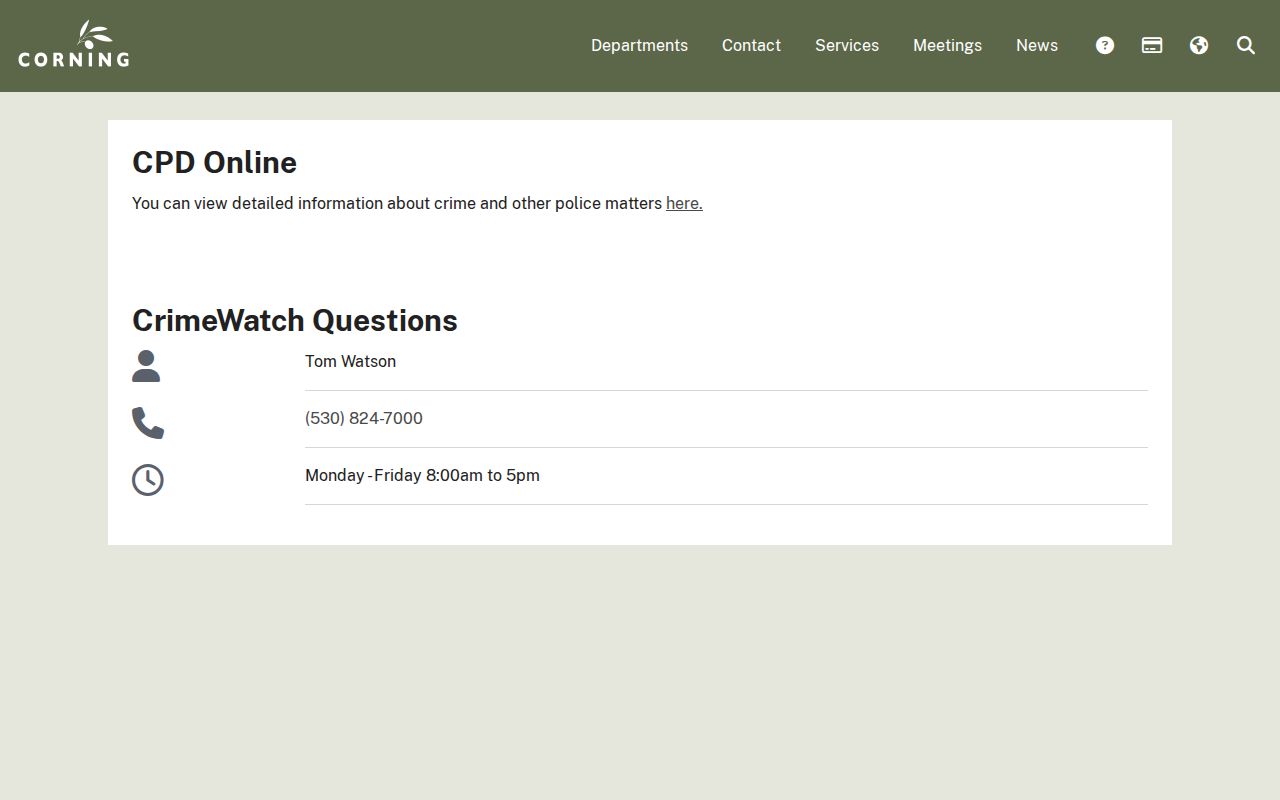Expand the Services menu
The height and width of the screenshot is (800, 1280).
(x=847, y=45)
